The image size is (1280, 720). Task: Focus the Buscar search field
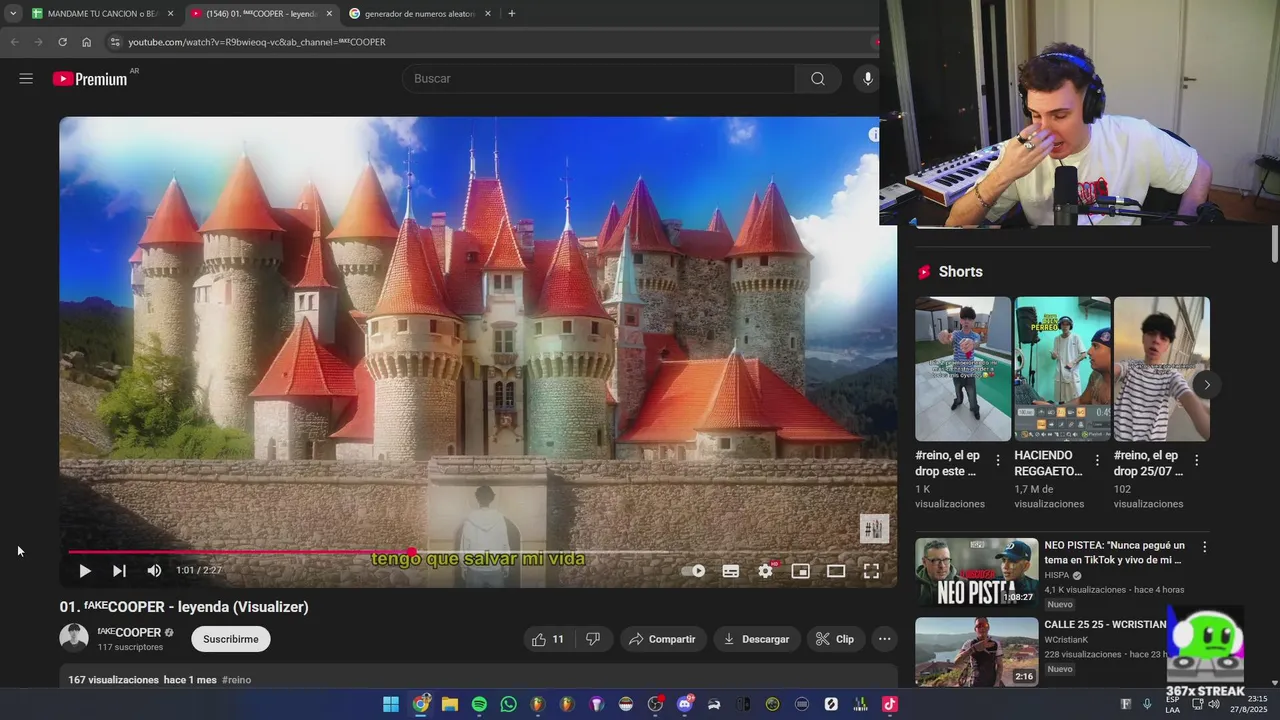(598, 79)
